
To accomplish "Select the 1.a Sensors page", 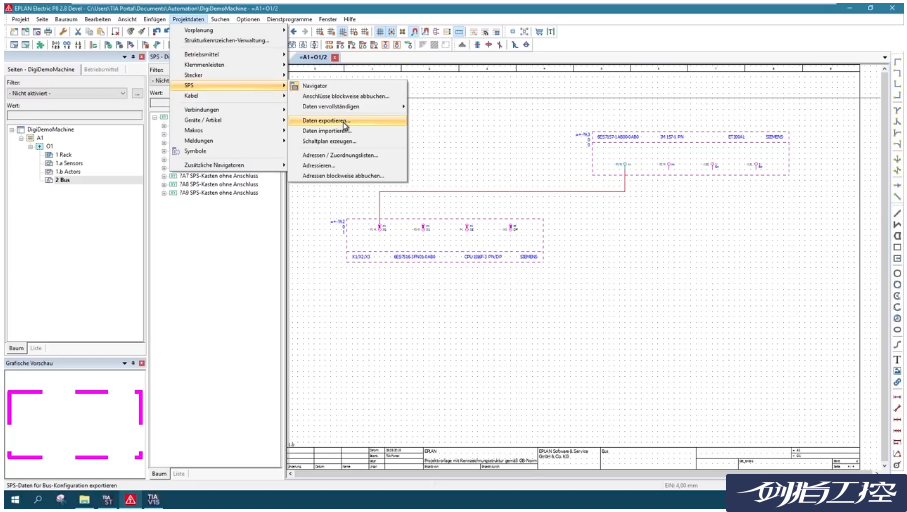I will (x=69, y=162).
